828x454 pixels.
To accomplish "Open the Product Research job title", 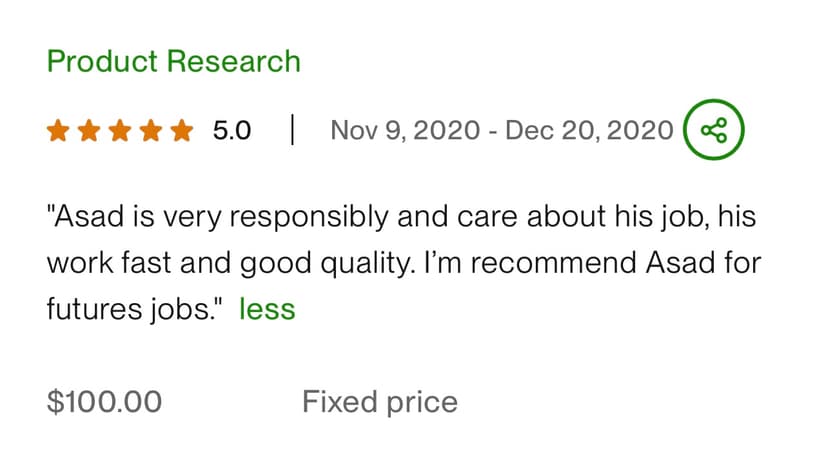I will [x=173, y=61].
